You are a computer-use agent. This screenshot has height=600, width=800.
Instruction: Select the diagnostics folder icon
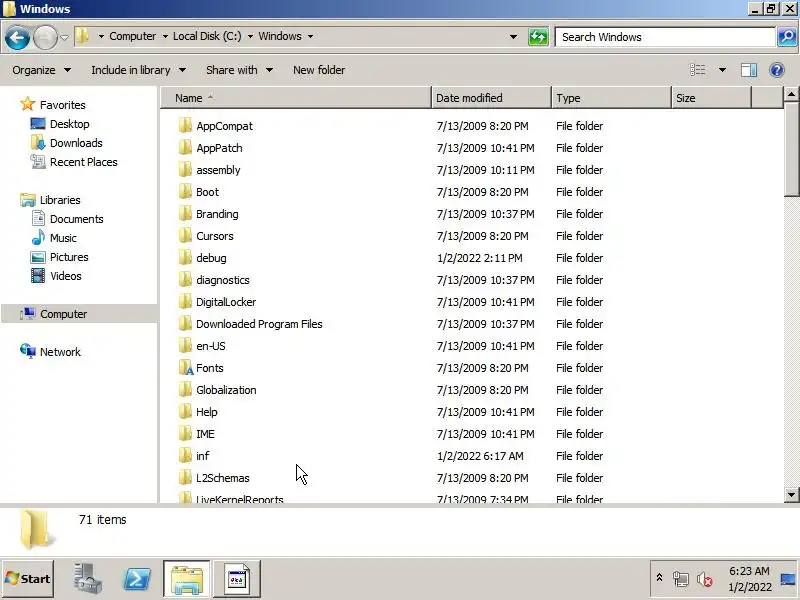tap(185, 279)
